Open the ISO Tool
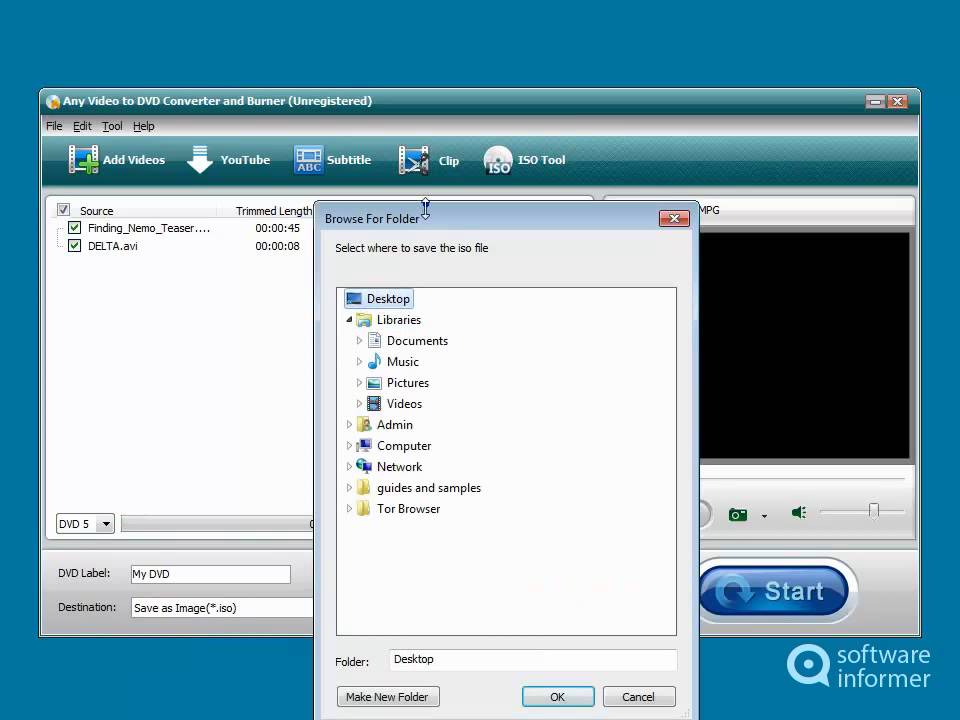Viewport: 960px width, 720px height. tap(524, 160)
